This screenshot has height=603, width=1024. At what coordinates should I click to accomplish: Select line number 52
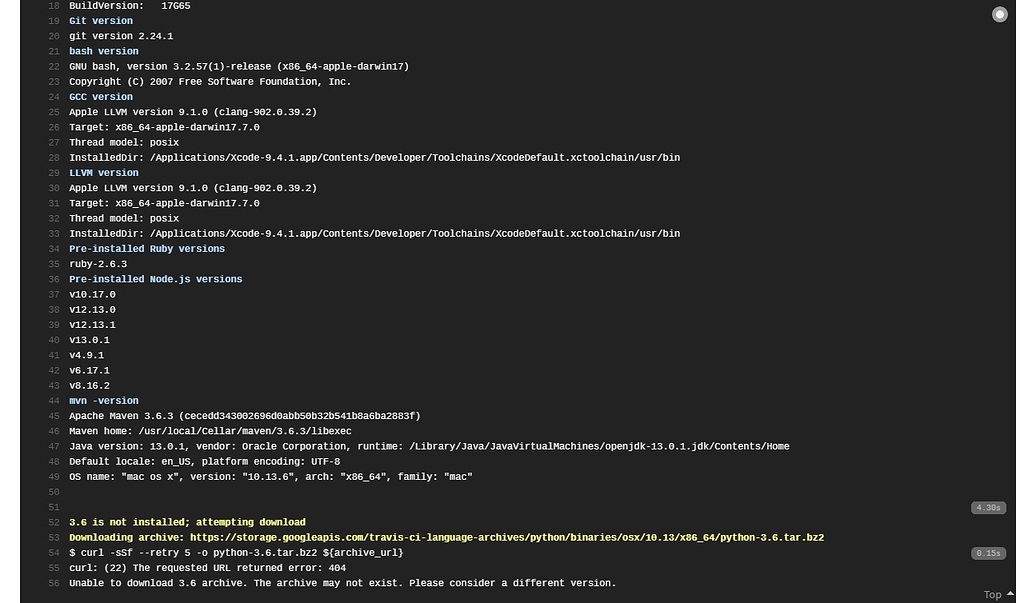54,523
